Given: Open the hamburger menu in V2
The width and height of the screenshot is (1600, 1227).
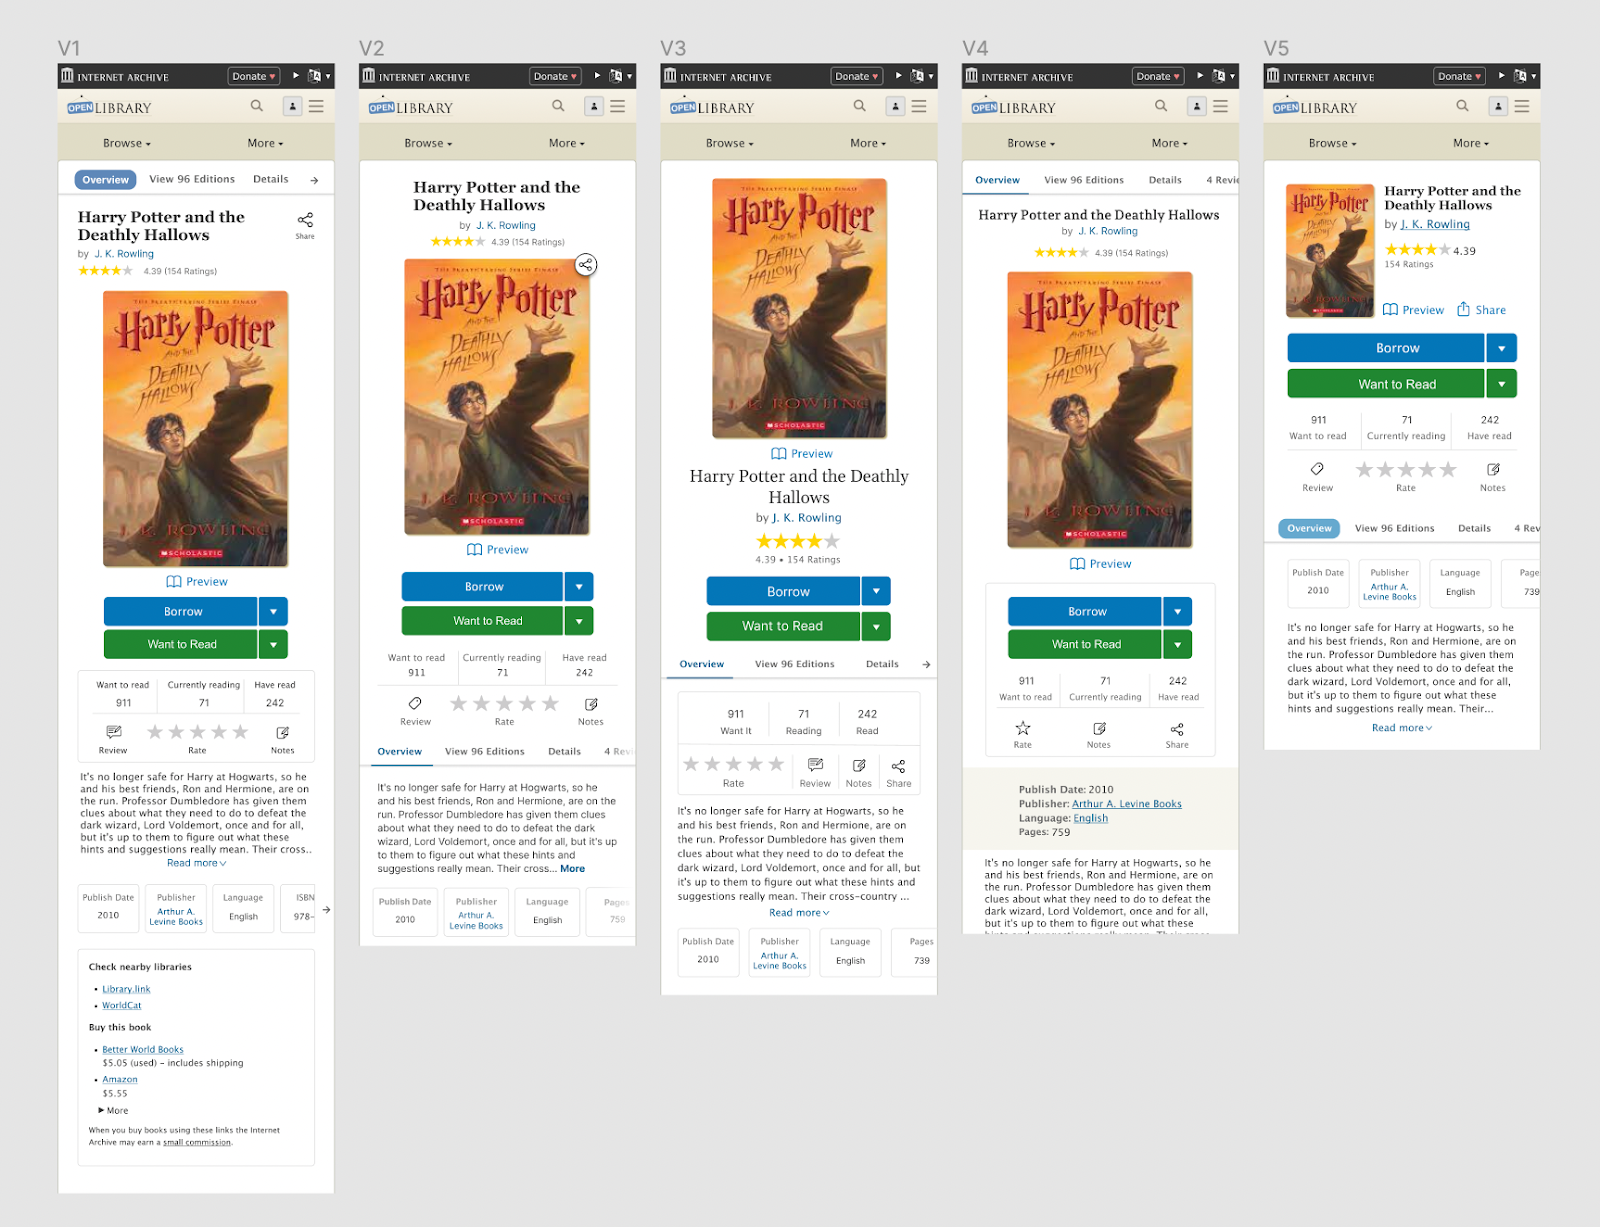Looking at the screenshot, I should 618,106.
